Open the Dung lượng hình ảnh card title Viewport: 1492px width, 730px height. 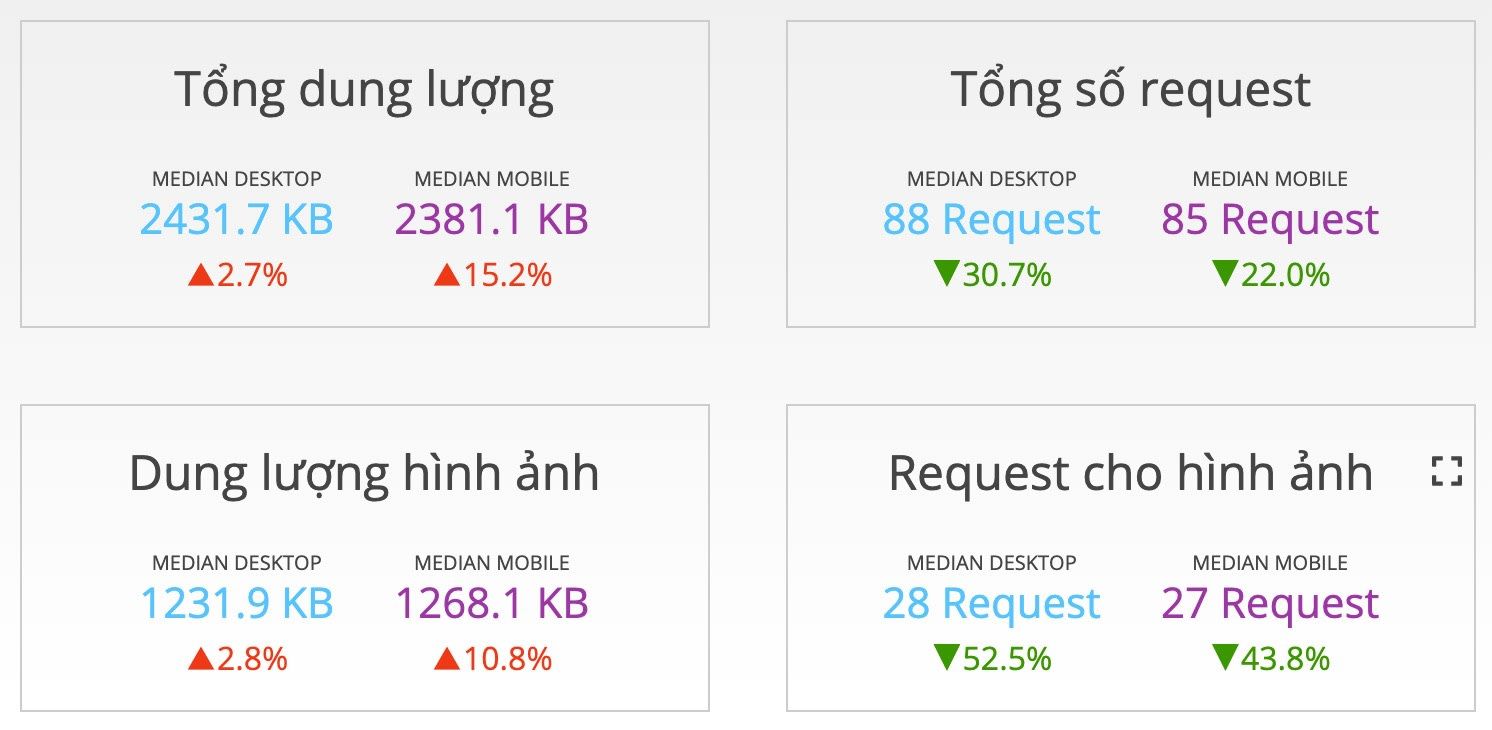click(x=365, y=474)
